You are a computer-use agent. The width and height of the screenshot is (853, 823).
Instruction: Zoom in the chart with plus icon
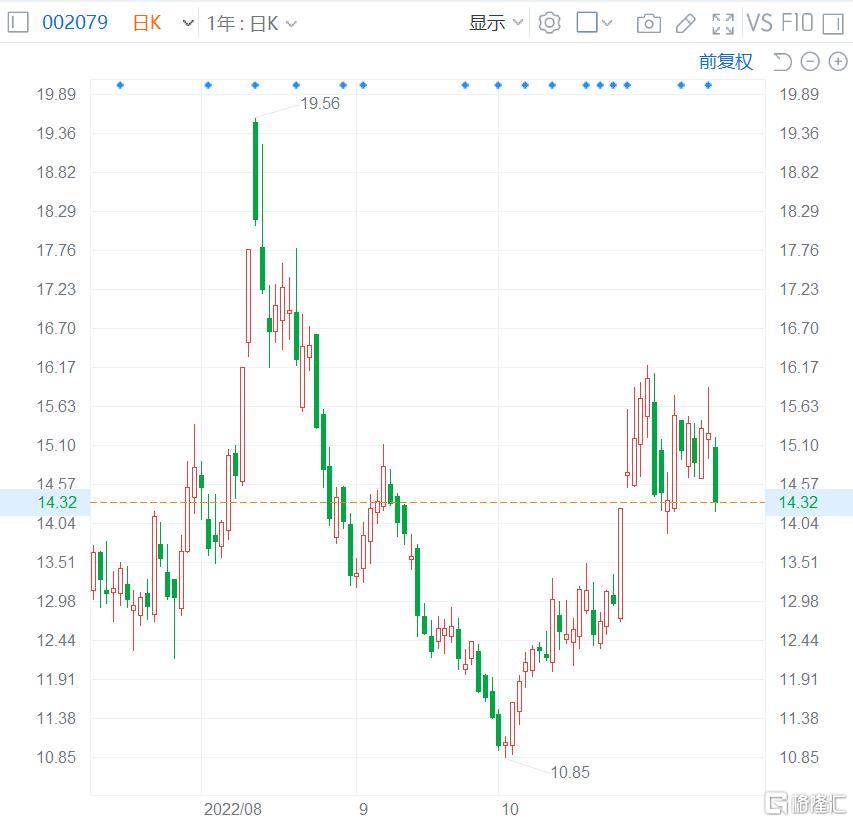point(838,61)
